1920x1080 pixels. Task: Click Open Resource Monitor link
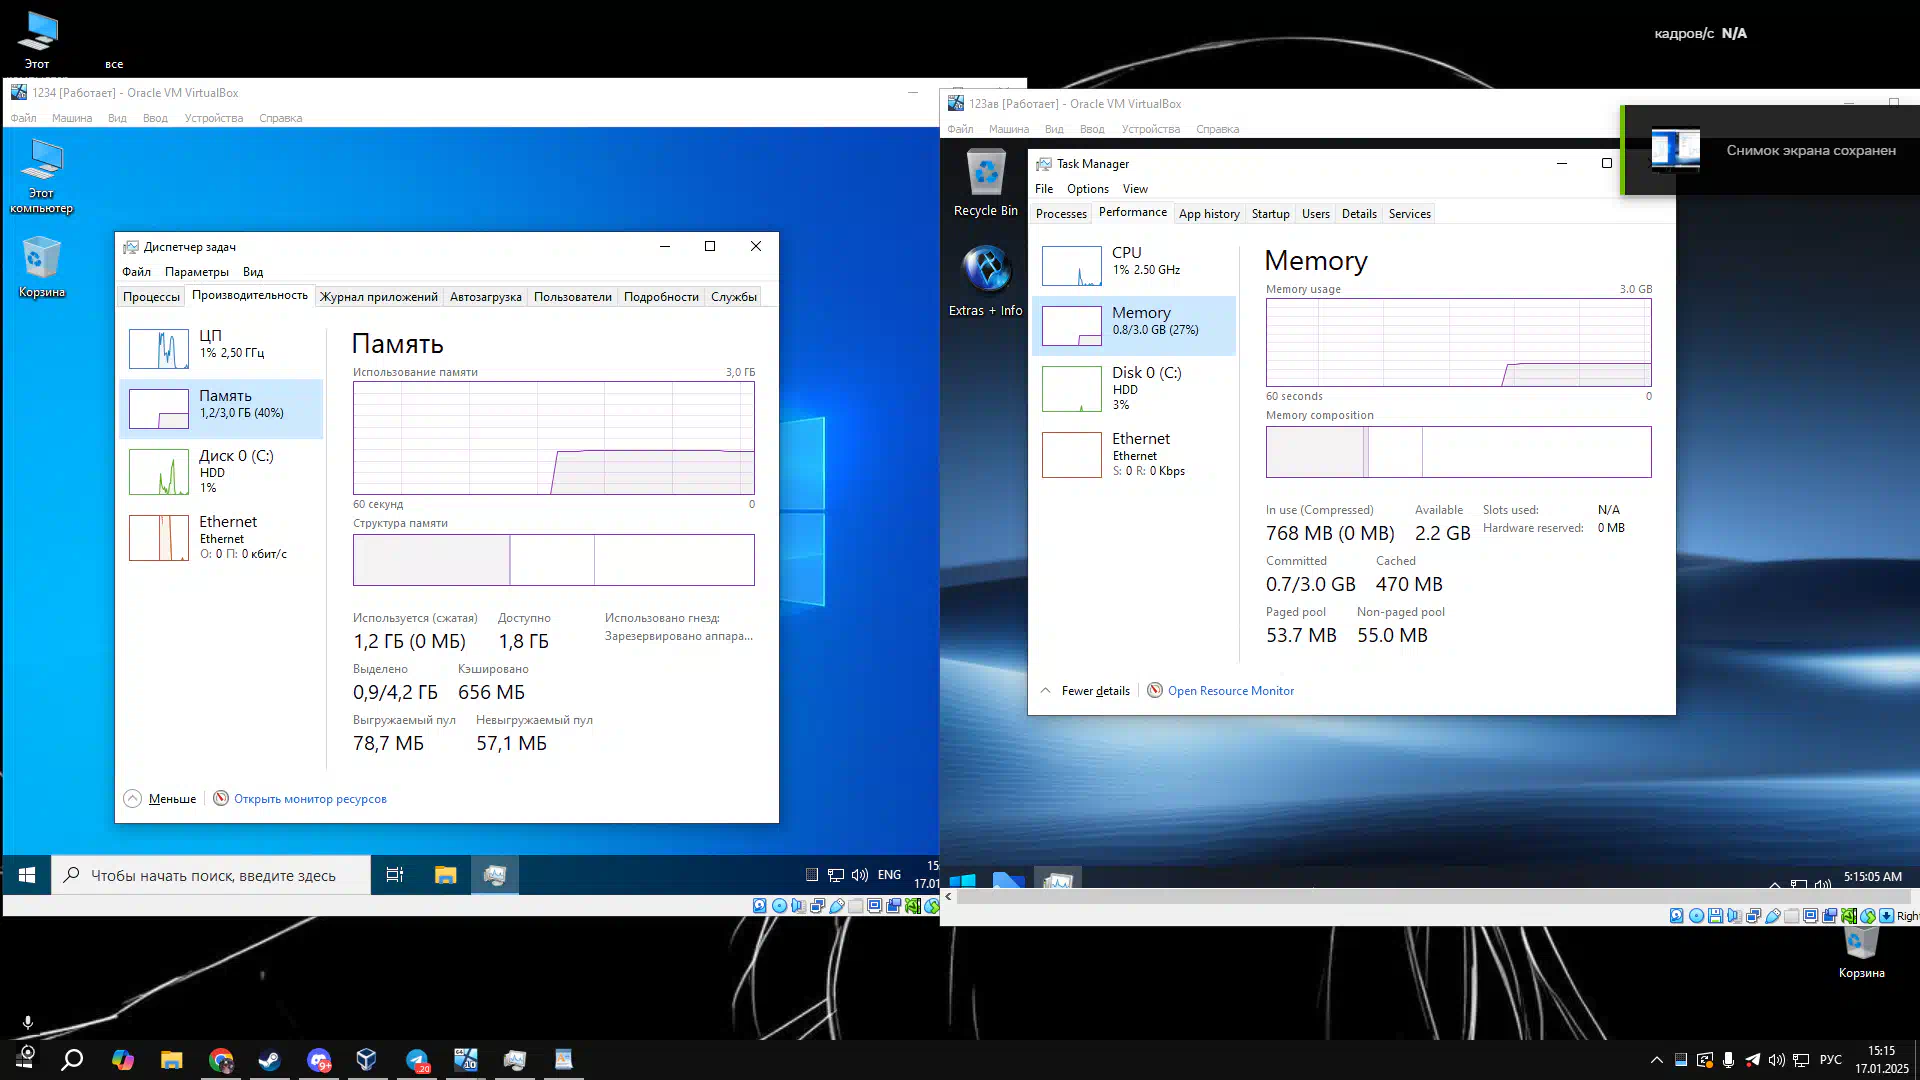(1230, 691)
